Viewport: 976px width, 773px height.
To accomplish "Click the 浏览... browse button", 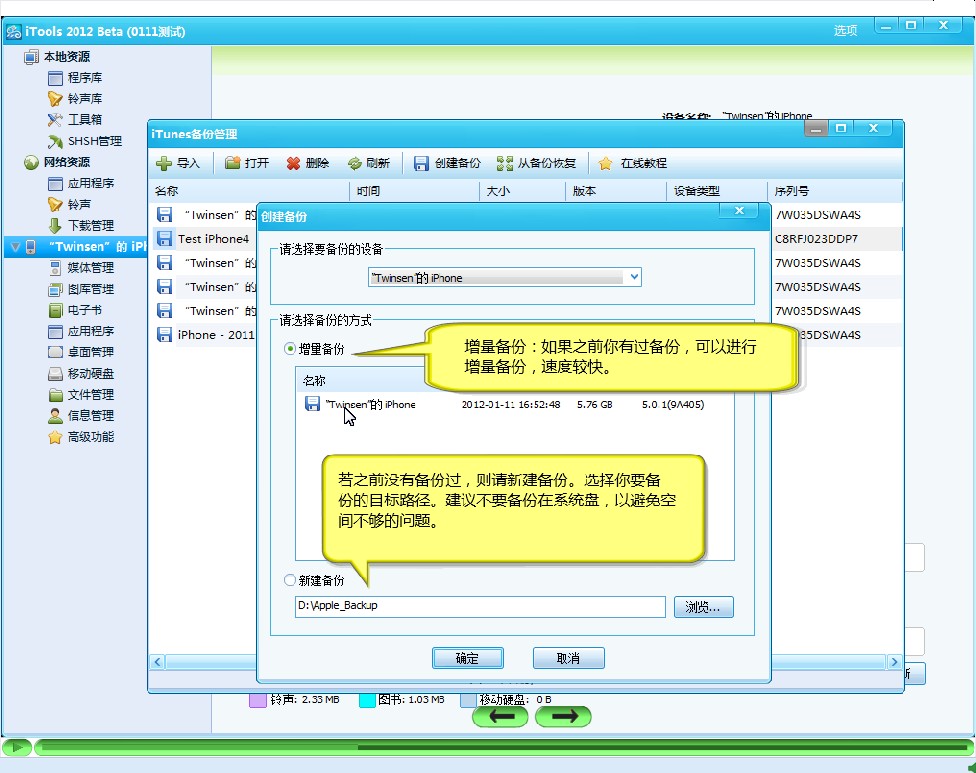I will (703, 607).
